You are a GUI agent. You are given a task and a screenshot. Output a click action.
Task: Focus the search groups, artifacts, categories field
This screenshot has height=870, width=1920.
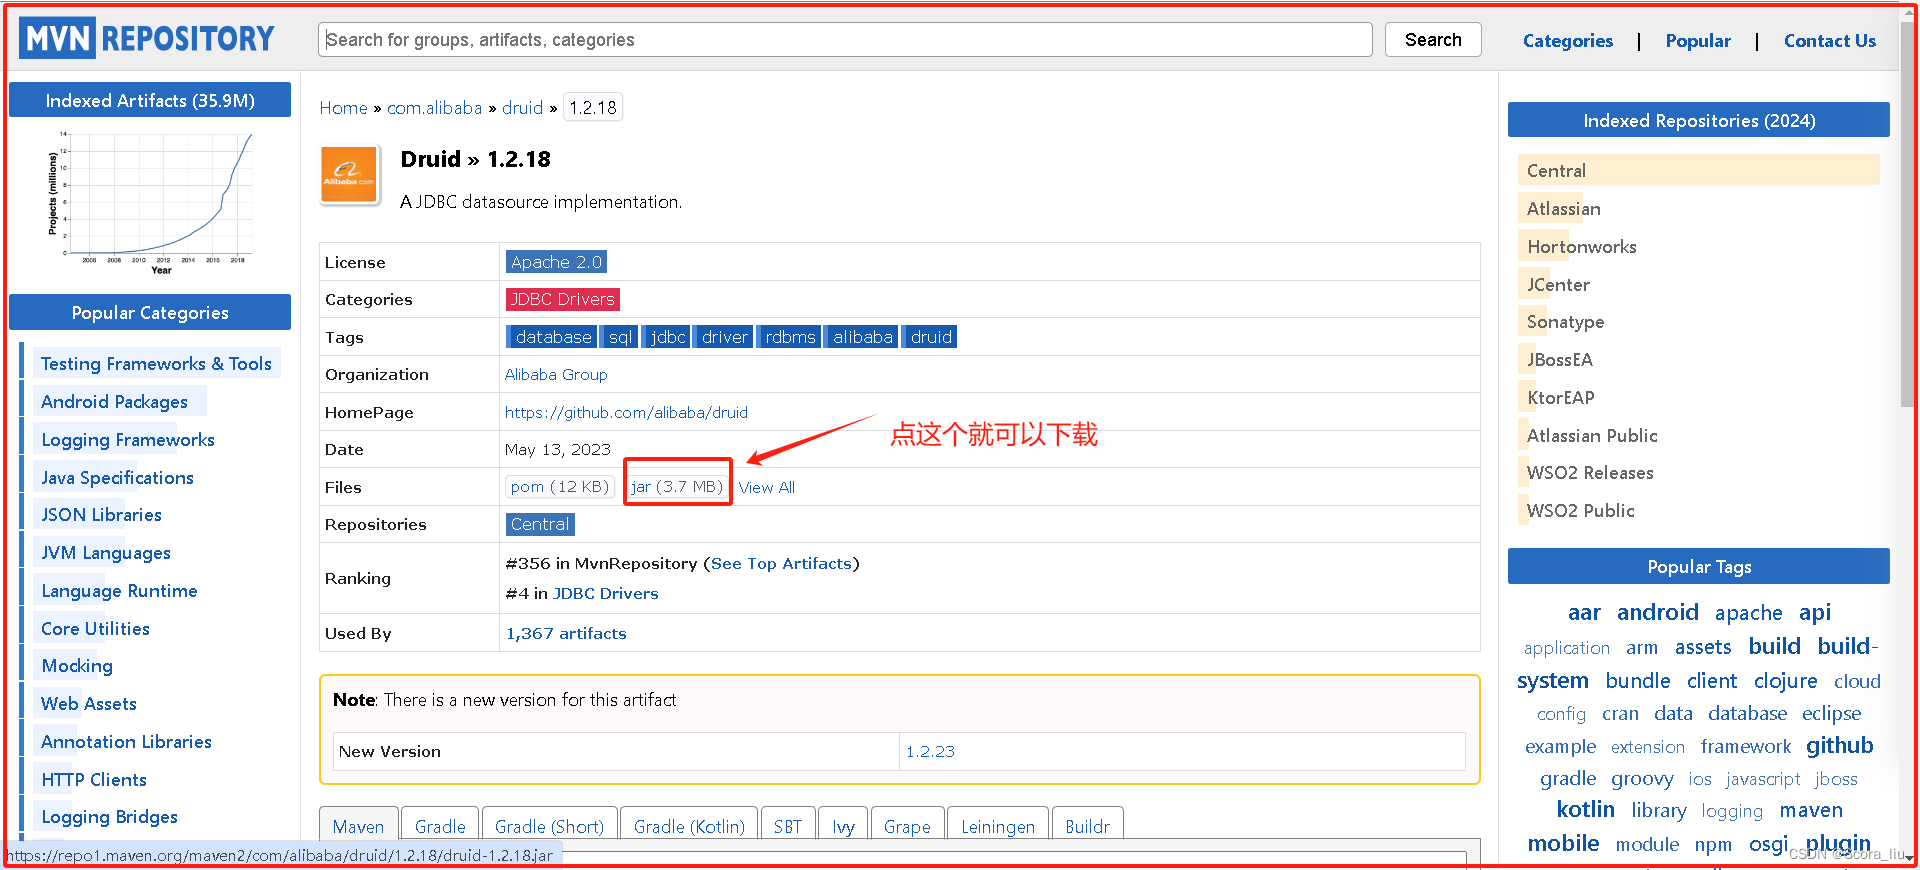tap(845, 40)
